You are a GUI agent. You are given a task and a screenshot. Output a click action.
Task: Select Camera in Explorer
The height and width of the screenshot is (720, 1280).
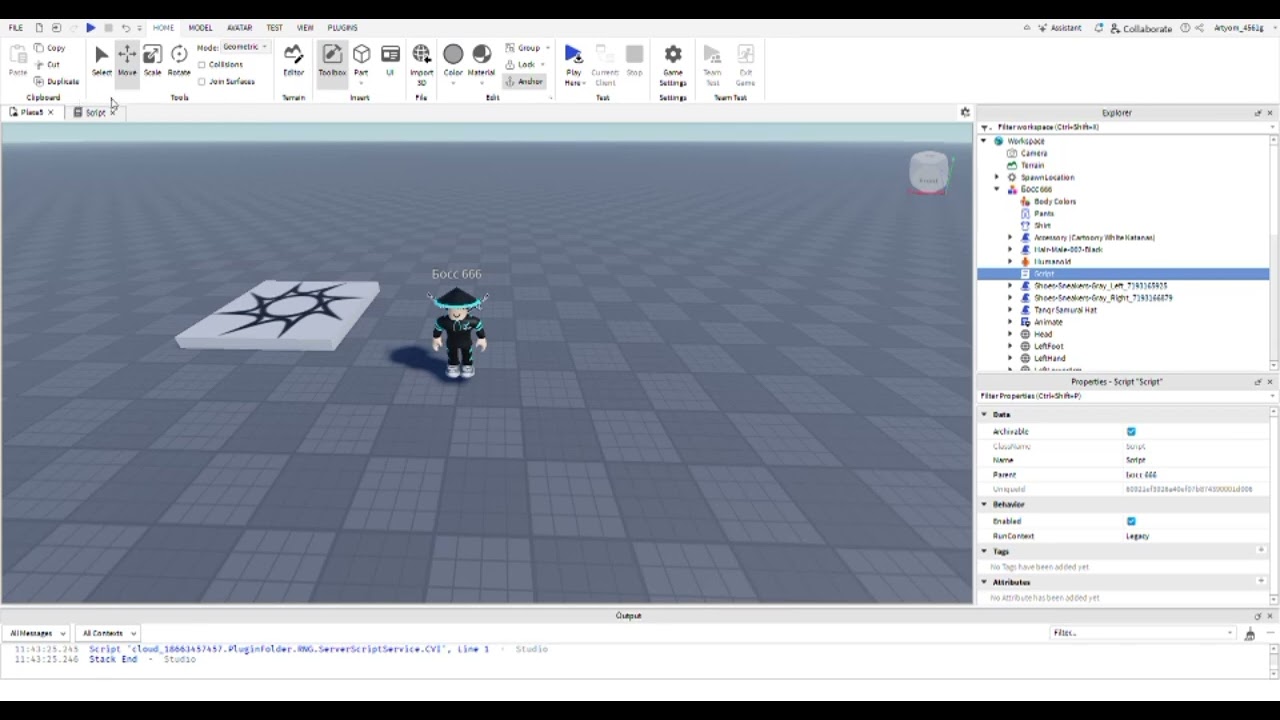point(1034,153)
